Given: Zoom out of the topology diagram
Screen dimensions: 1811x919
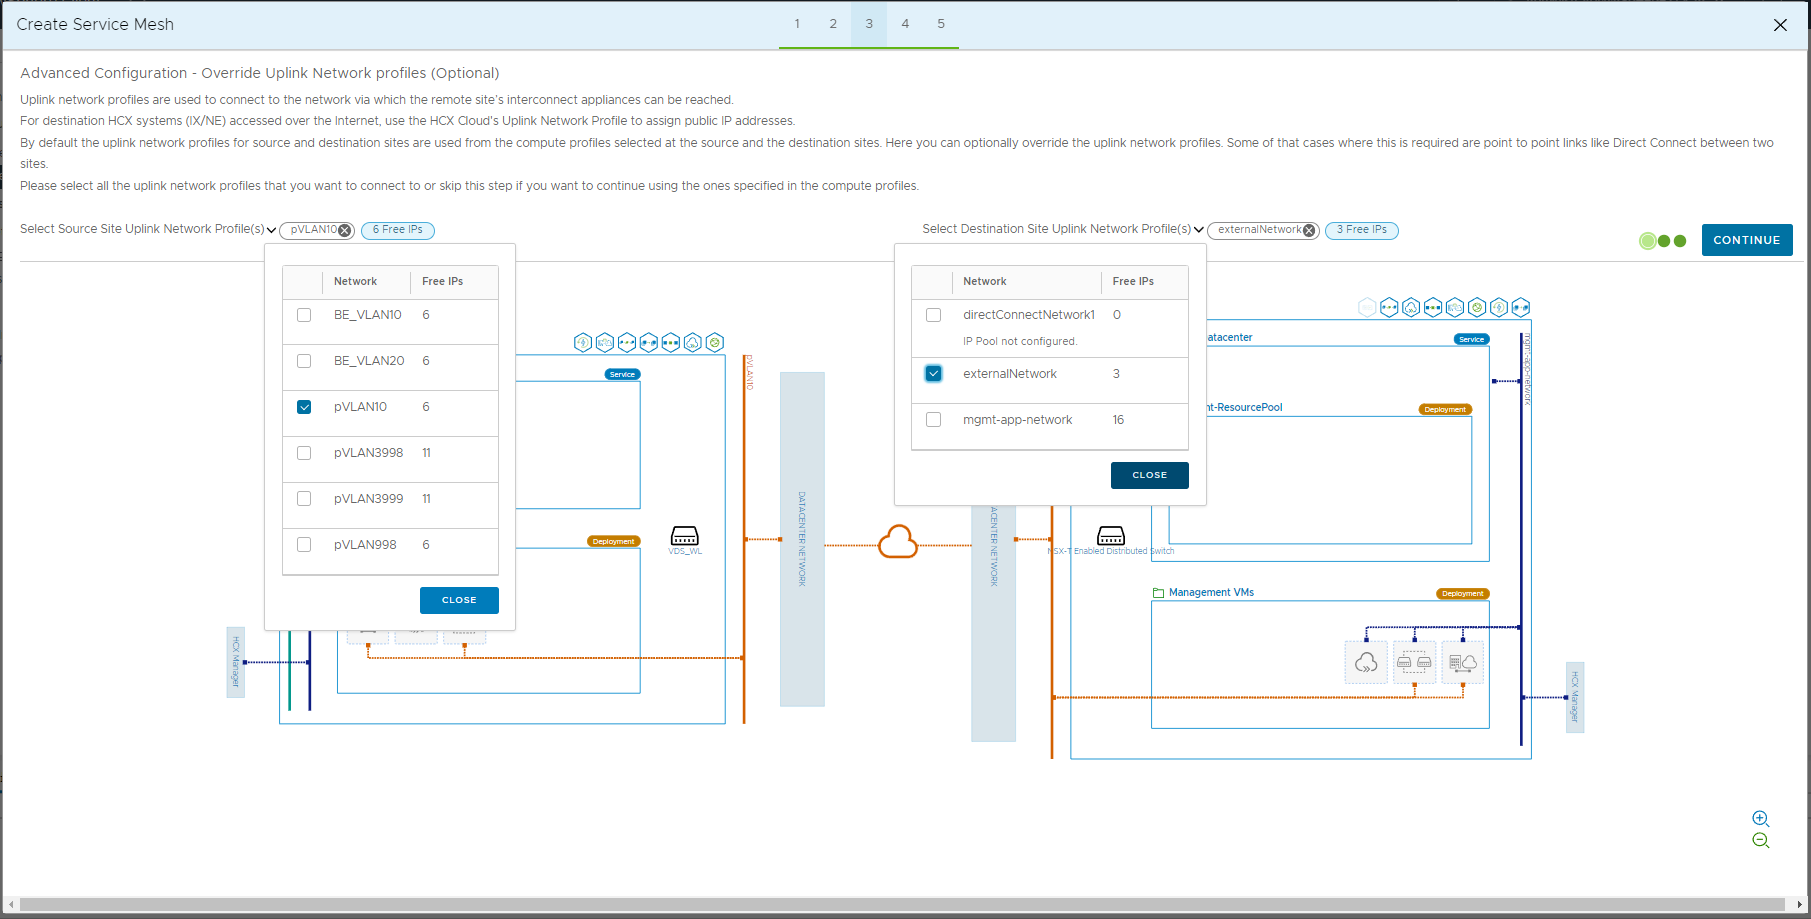Looking at the screenshot, I should pos(1761,841).
